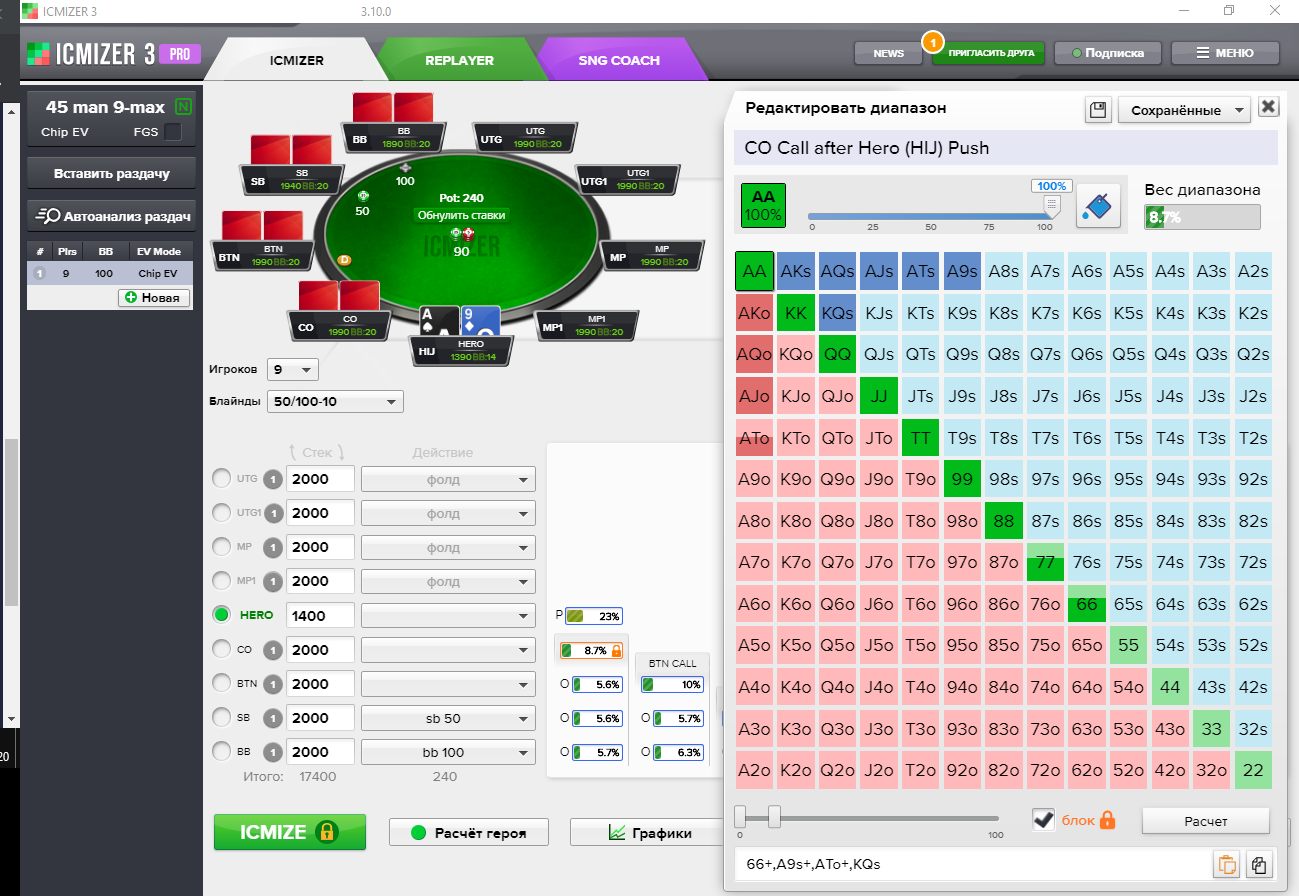Click the UTG player count badge
Viewport: 1299px width, 896px height.
273,479
